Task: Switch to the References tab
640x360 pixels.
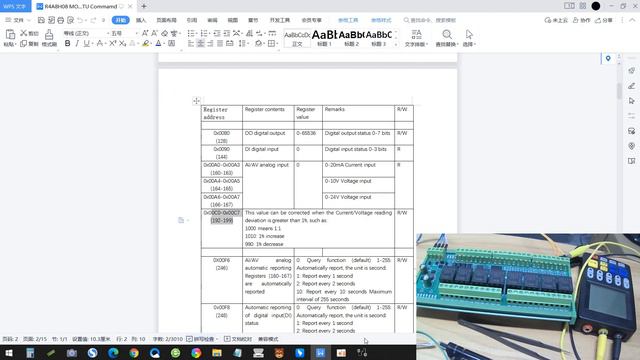Action: (192, 20)
